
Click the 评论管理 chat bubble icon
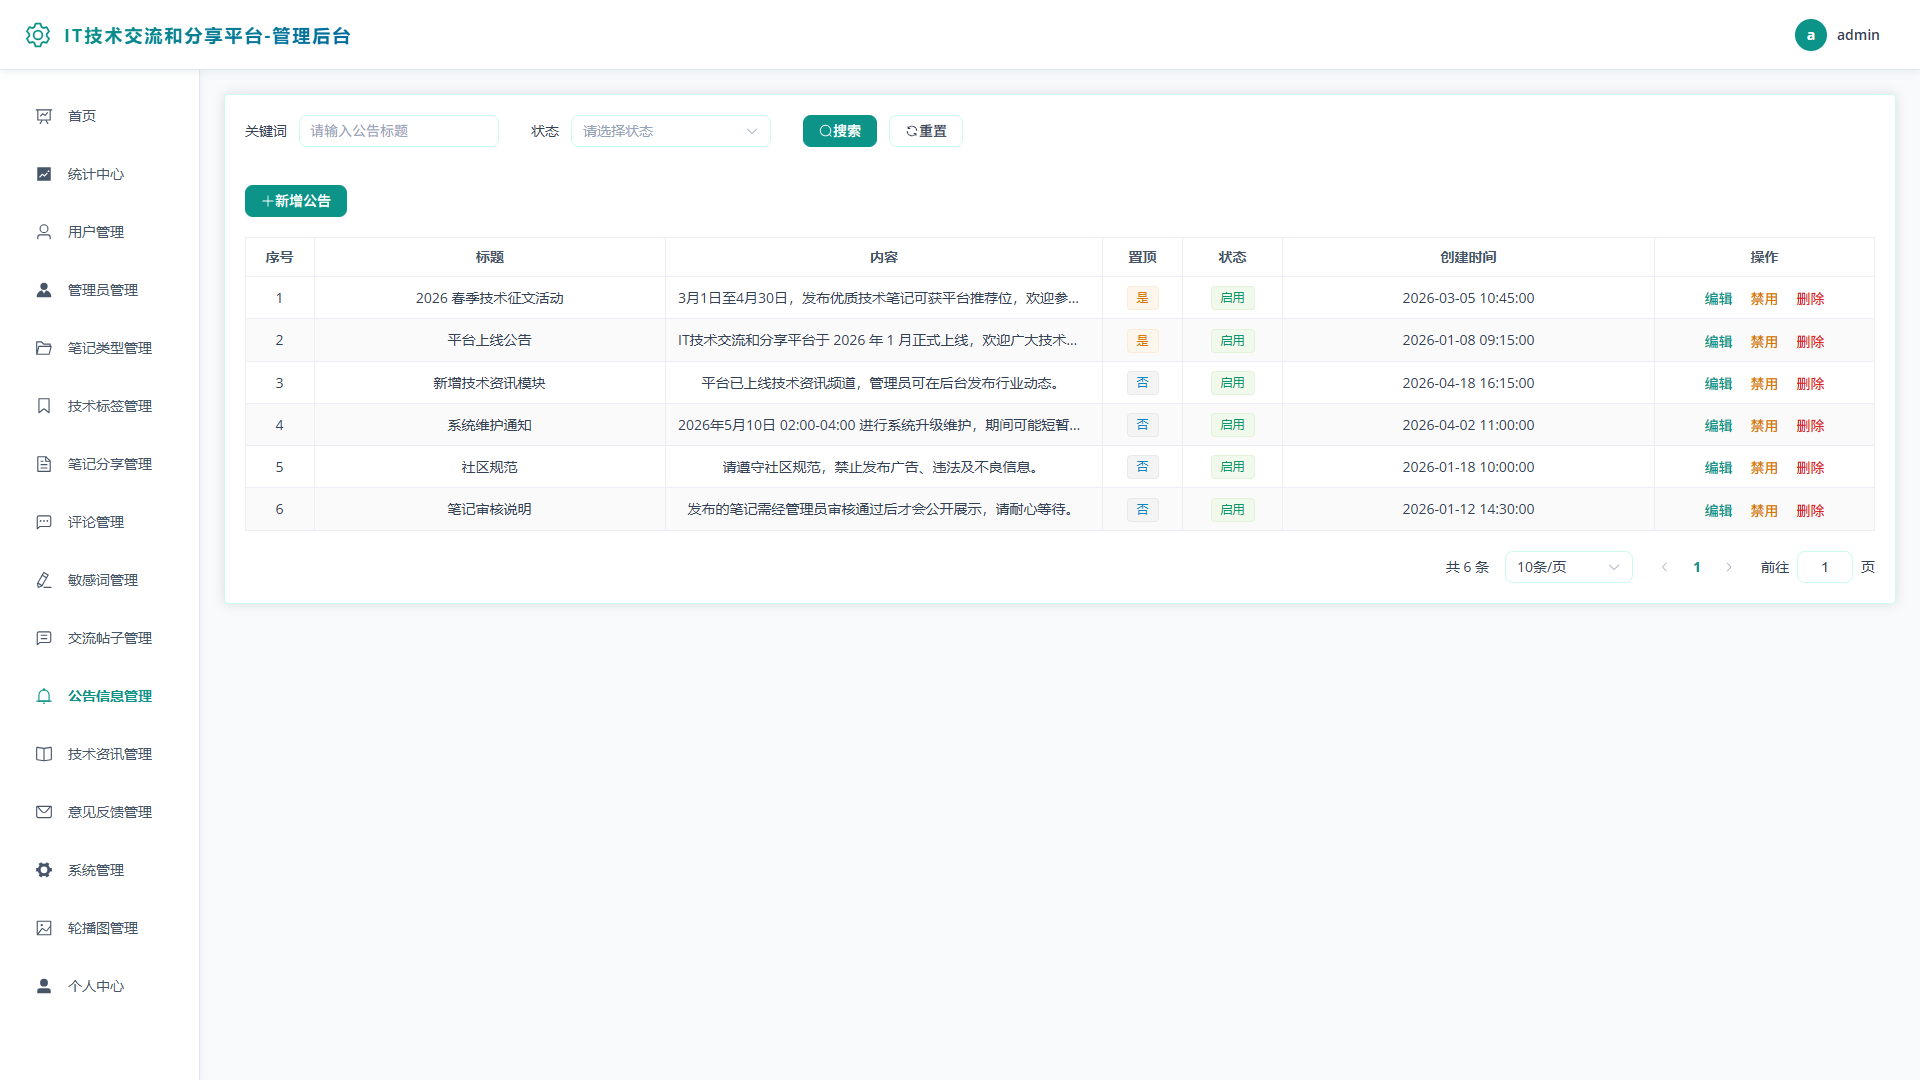click(44, 522)
